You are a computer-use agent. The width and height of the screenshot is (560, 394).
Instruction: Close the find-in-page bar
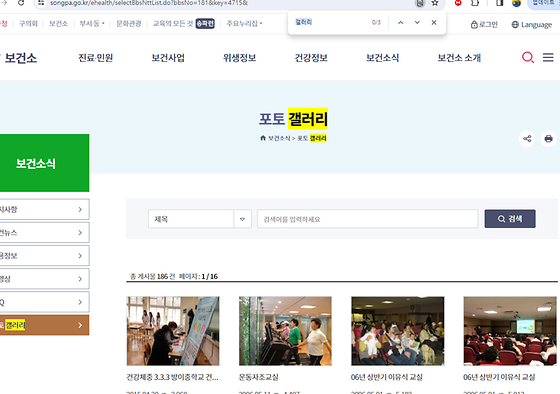coord(434,23)
